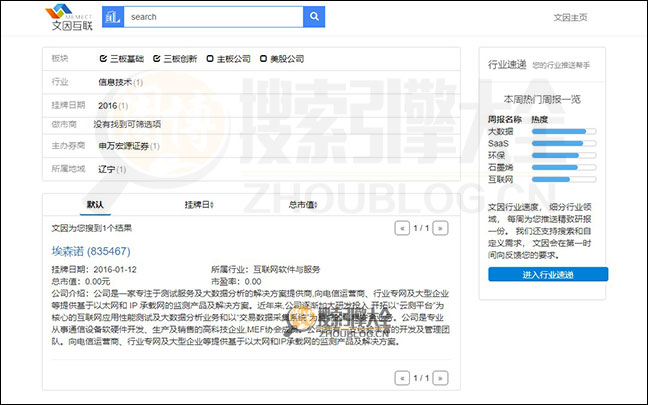Go to previous page in top pager
Image resolution: width=648 pixels, height=405 pixels.
coord(402,228)
